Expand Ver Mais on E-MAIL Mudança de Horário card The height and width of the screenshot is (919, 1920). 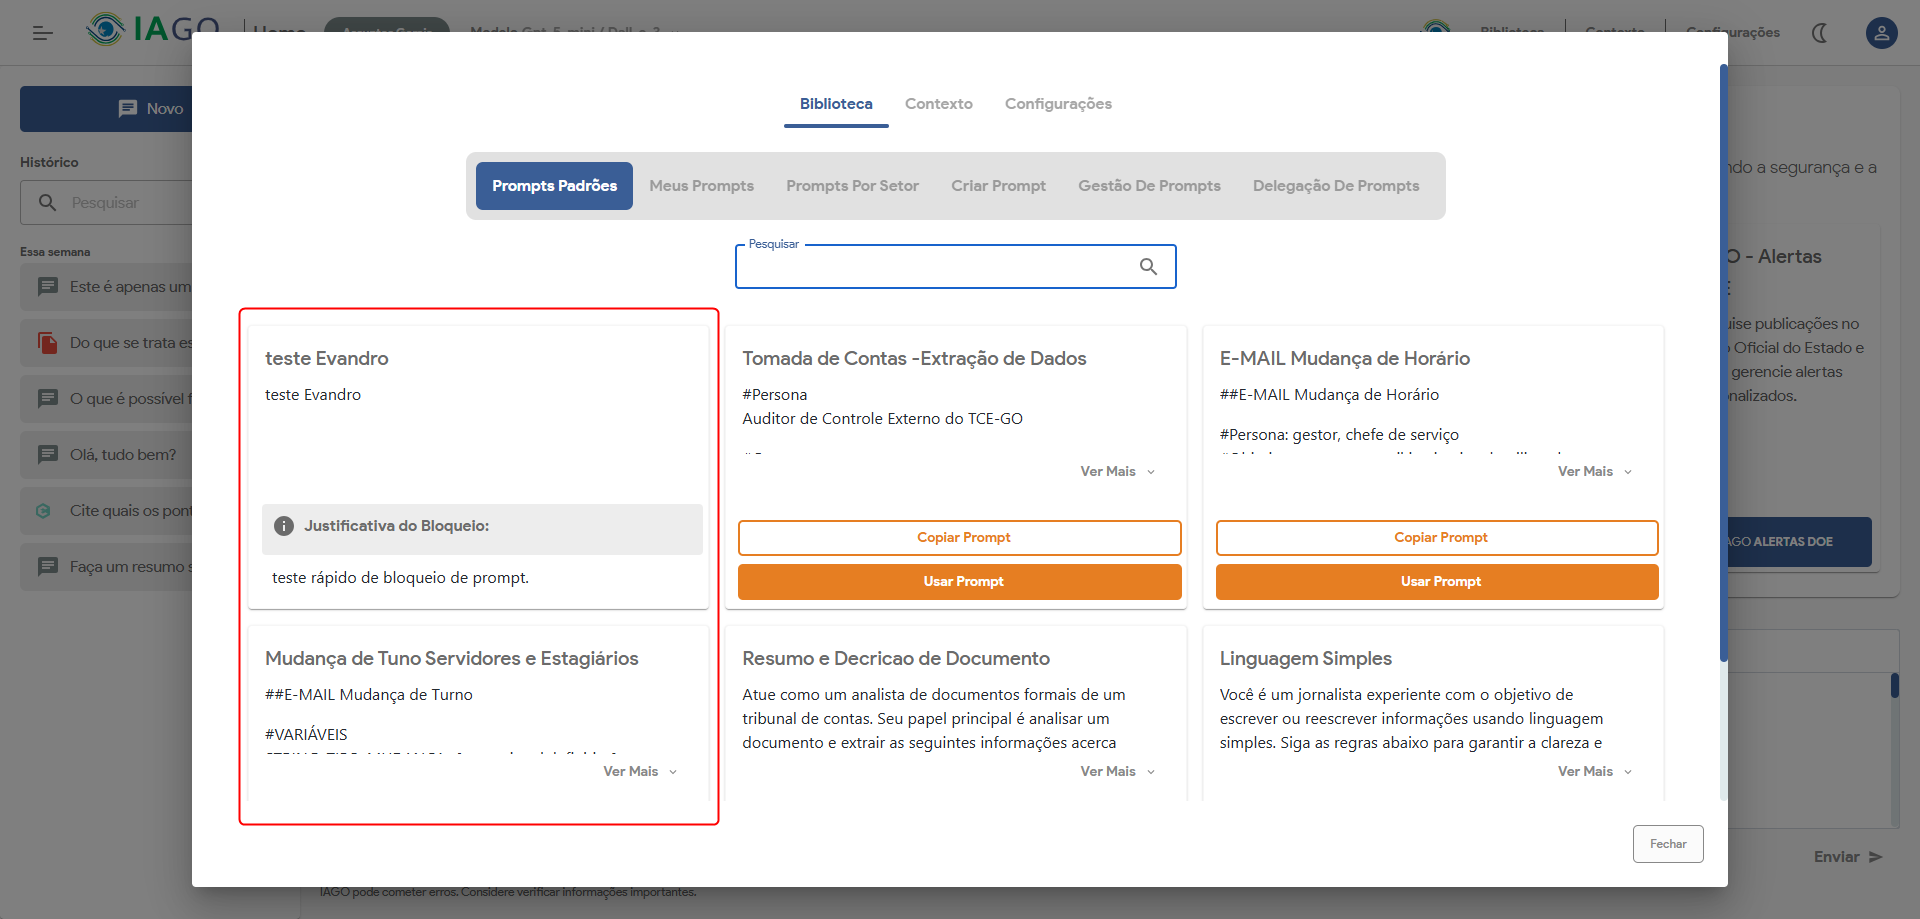(1594, 472)
